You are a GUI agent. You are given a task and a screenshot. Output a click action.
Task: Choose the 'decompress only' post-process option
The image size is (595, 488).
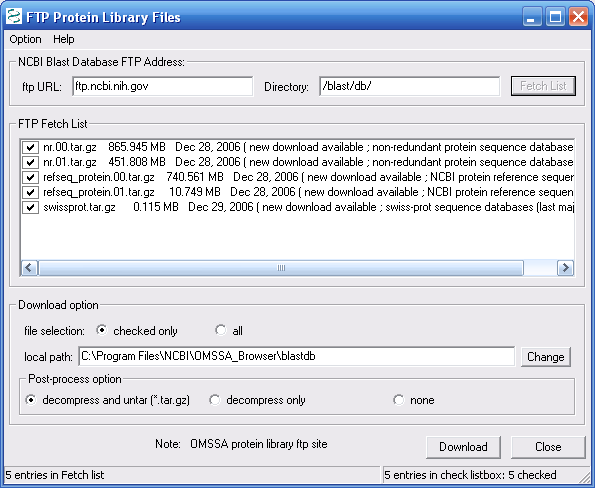pos(214,400)
